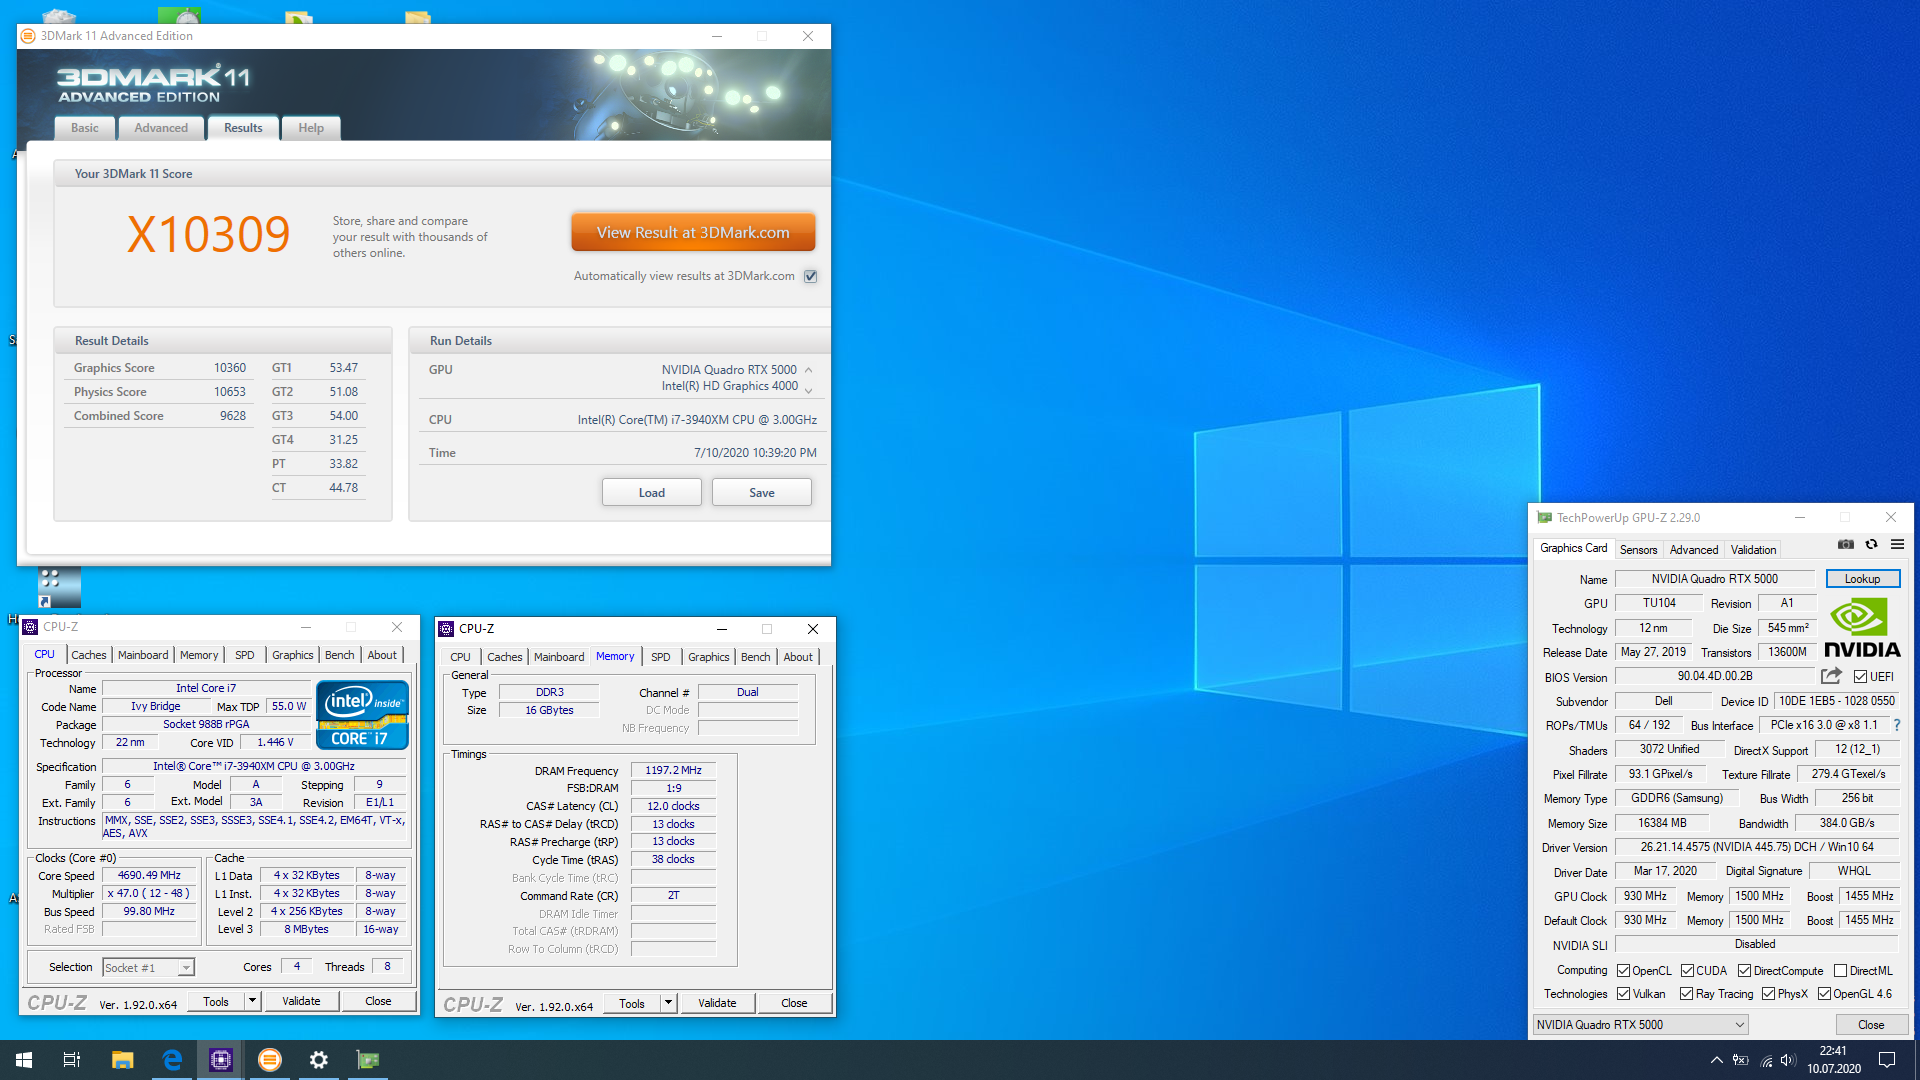The height and width of the screenshot is (1080, 1920).
Task: Click the CPU-Z Memory window title icon
Action: 446,629
